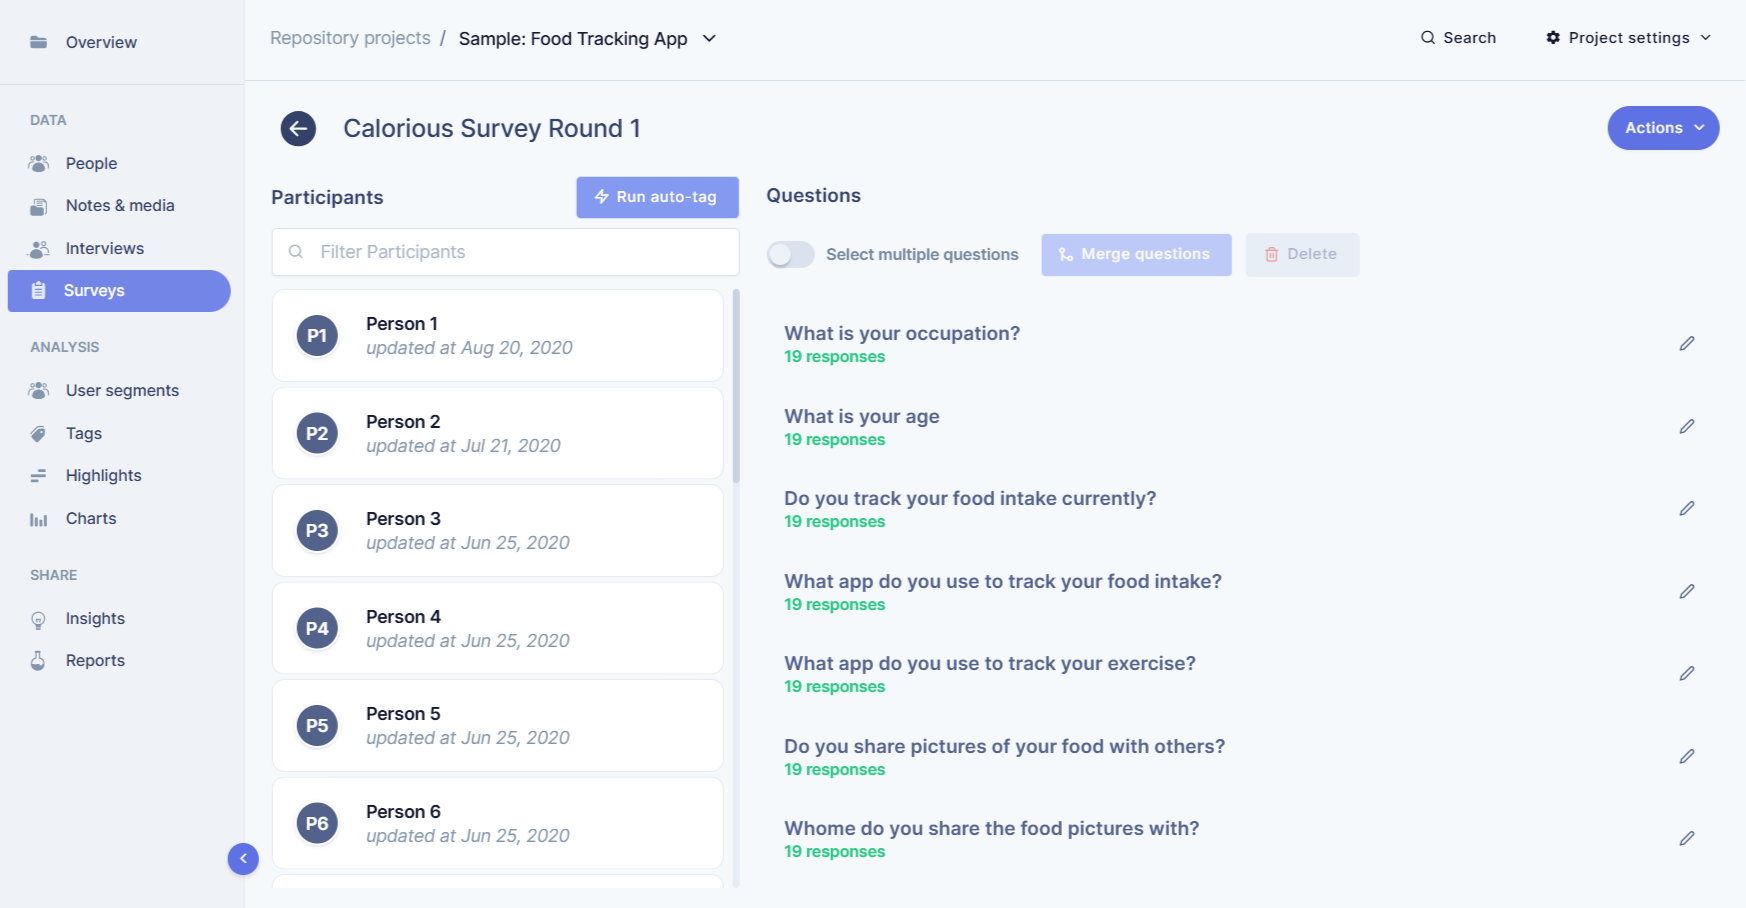The width and height of the screenshot is (1746, 908).
Task: Open the Repository projects breadcrumb link
Action: pyautogui.click(x=349, y=37)
